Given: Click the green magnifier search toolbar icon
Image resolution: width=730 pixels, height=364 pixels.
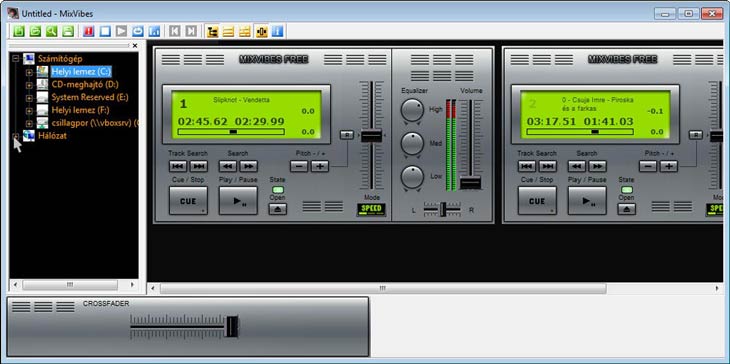Looking at the screenshot, I should (x=52, y=31).
